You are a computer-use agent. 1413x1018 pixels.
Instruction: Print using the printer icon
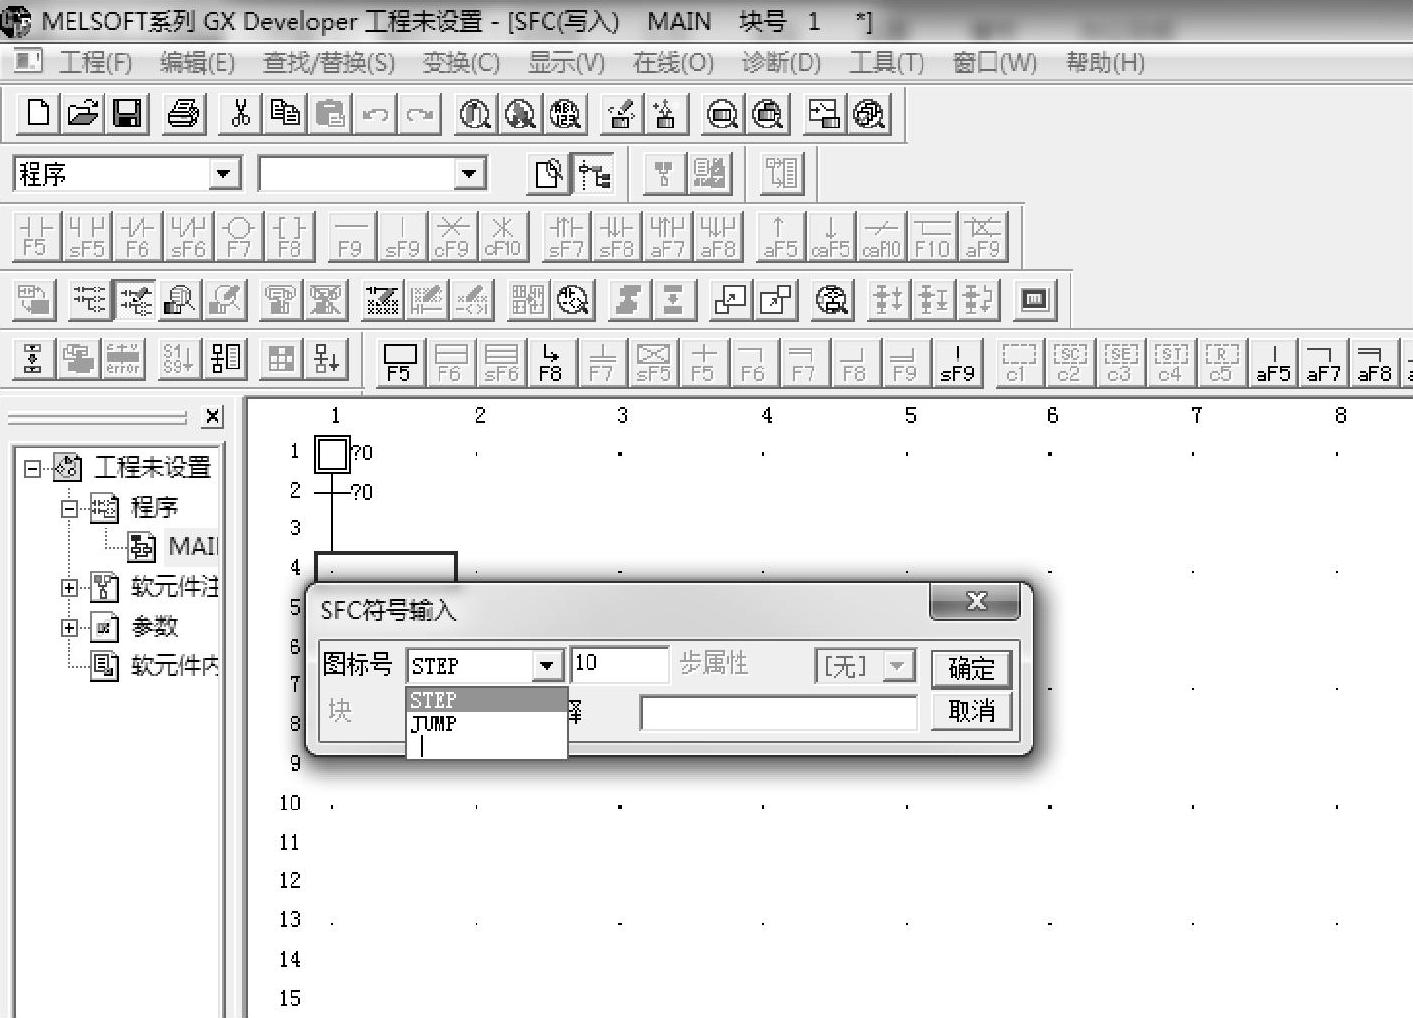(184, 113)
